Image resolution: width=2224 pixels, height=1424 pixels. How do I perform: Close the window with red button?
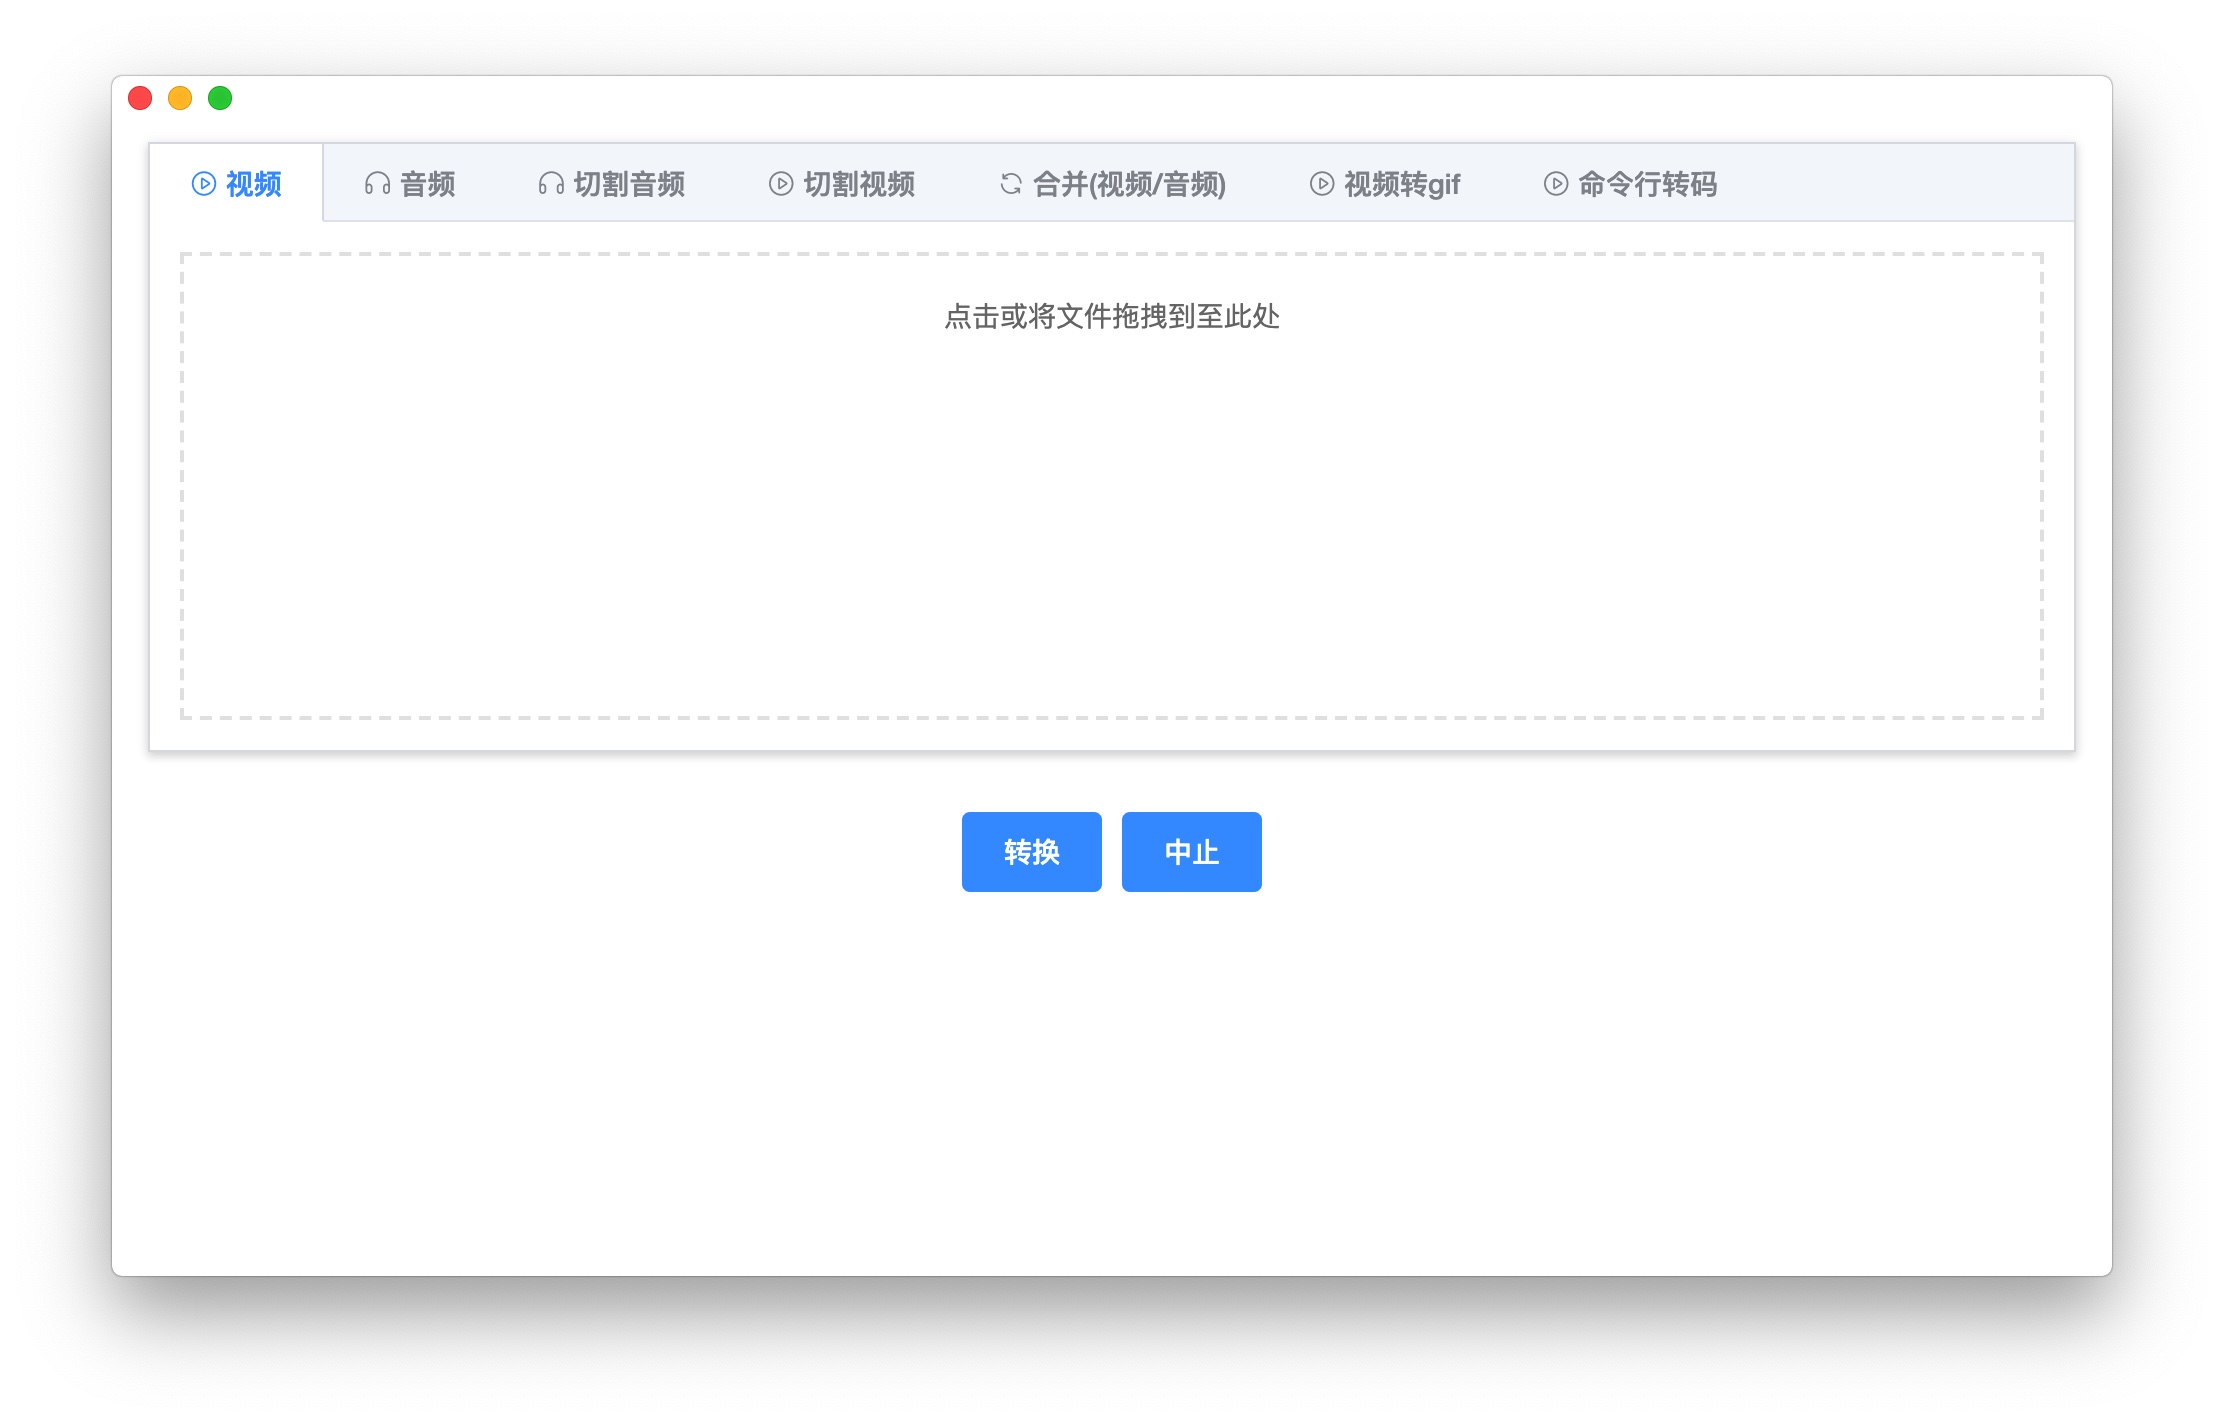(x=140, y=98)
